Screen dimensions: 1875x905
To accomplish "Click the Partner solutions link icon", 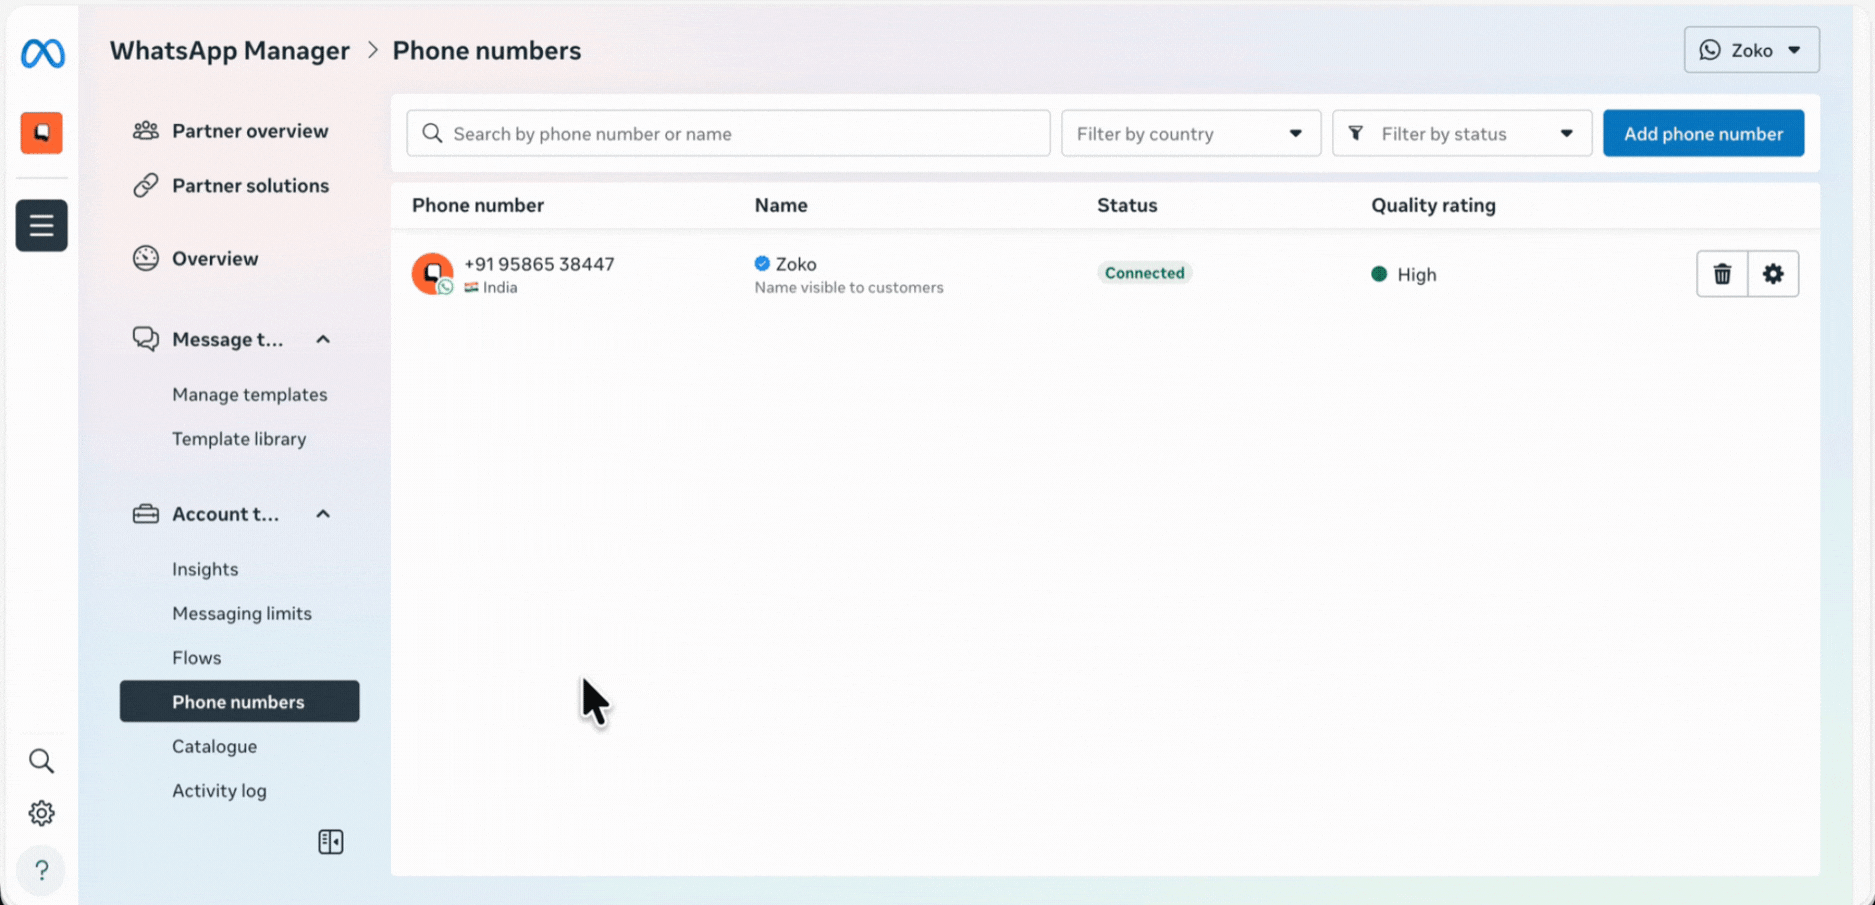I will [146, 185].
